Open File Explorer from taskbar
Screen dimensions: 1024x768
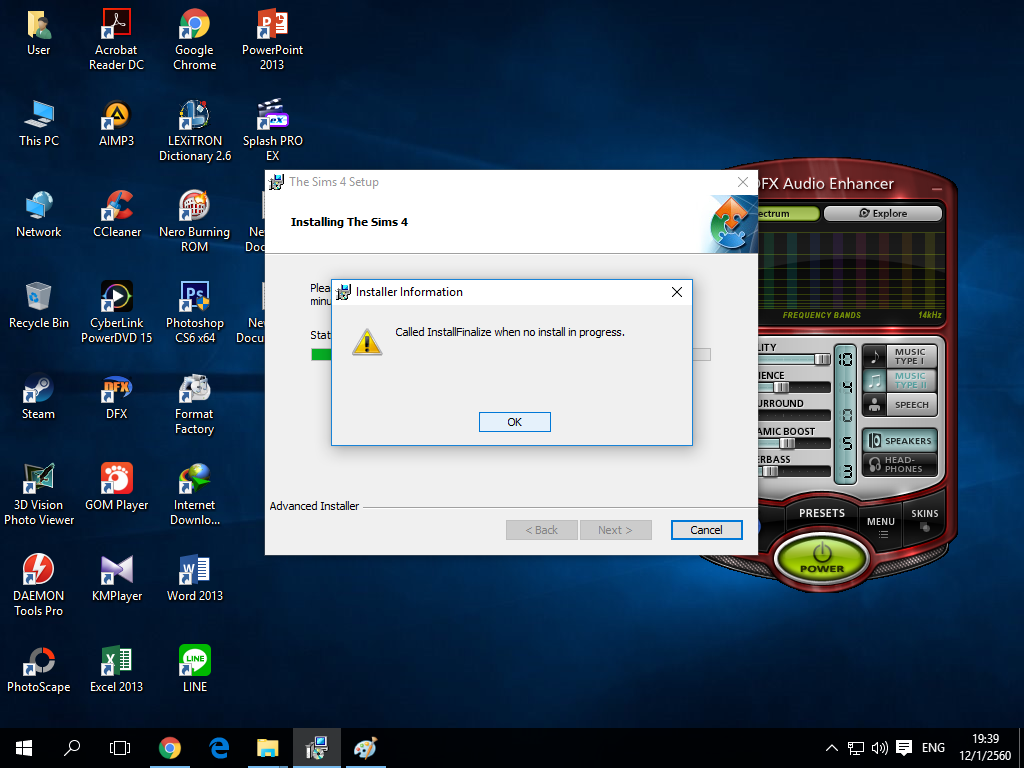(268, 748)
